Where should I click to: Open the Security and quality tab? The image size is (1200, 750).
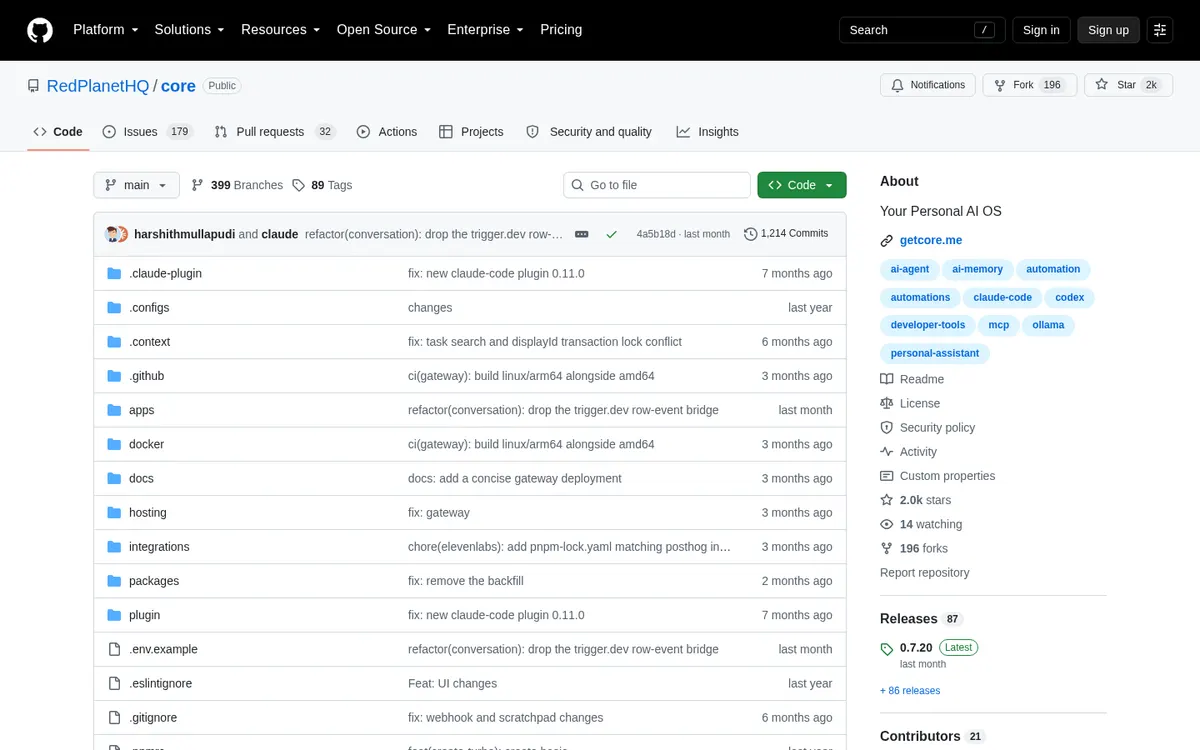[589, 132]
